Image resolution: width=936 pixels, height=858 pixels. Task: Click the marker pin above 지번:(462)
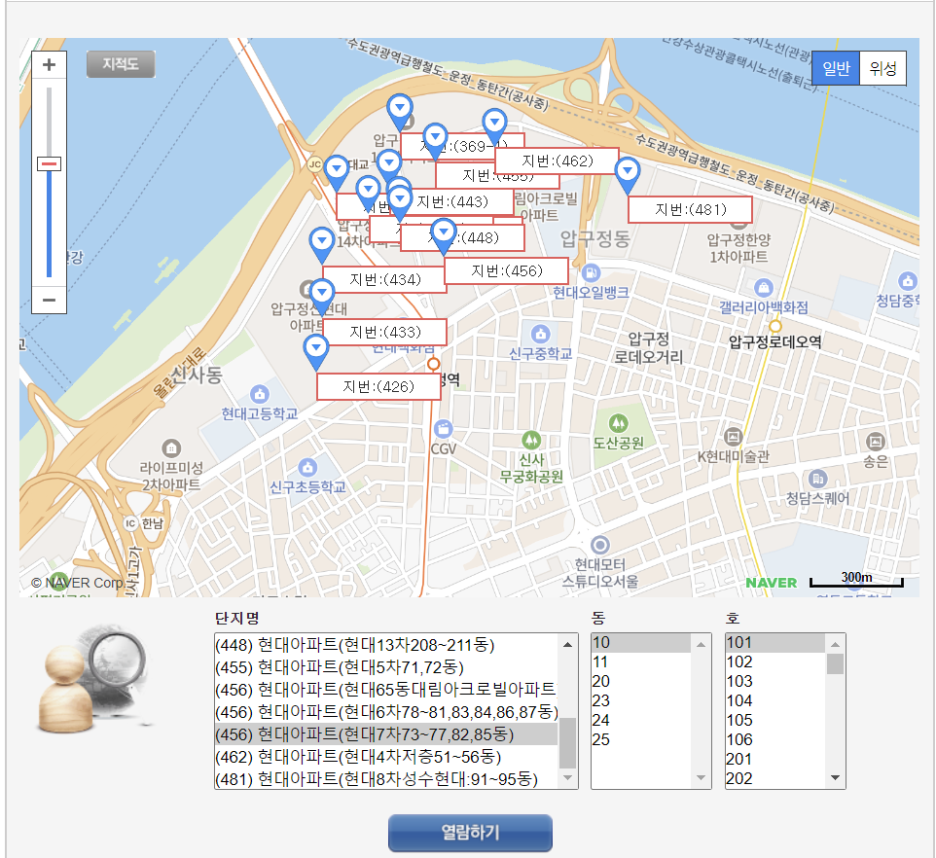pos(494,127)
